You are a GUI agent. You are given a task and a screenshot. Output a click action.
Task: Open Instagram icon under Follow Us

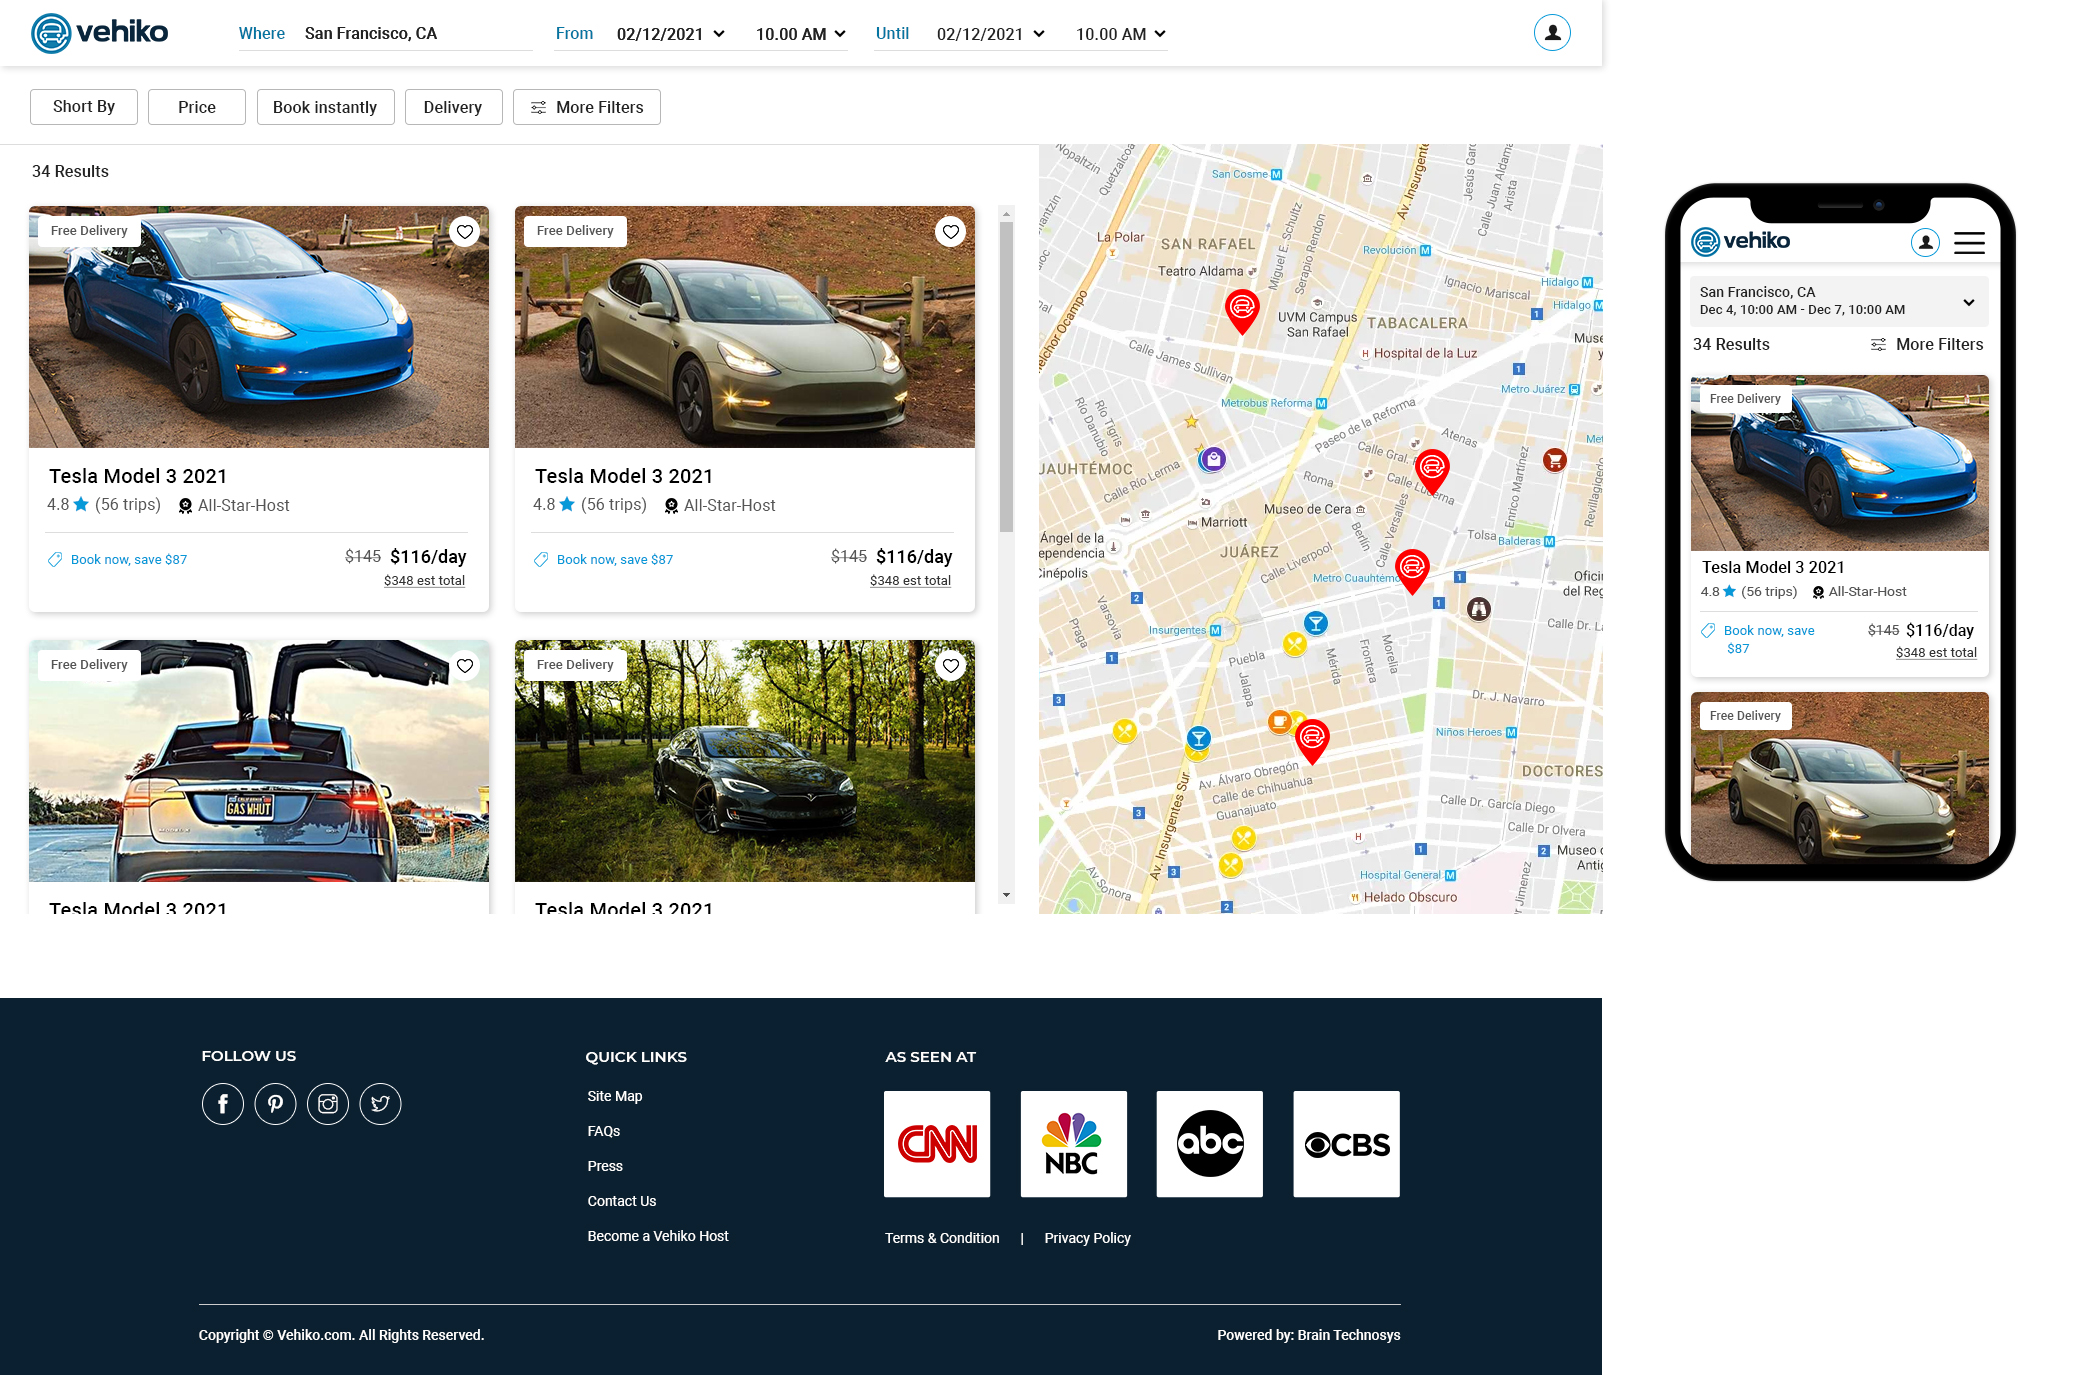(x=328, y=1104)
